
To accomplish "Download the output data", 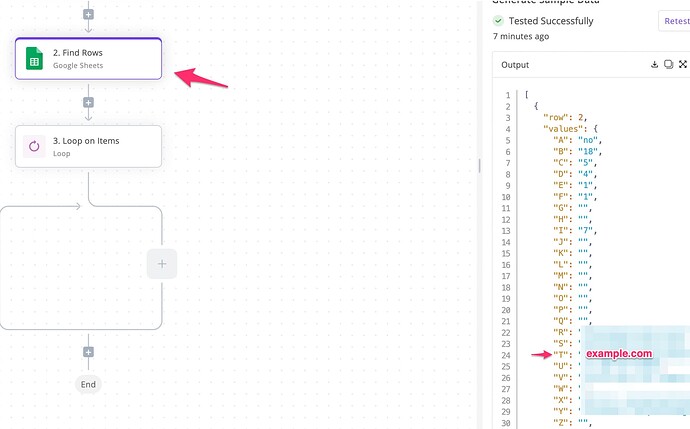I will coord(654,65).
